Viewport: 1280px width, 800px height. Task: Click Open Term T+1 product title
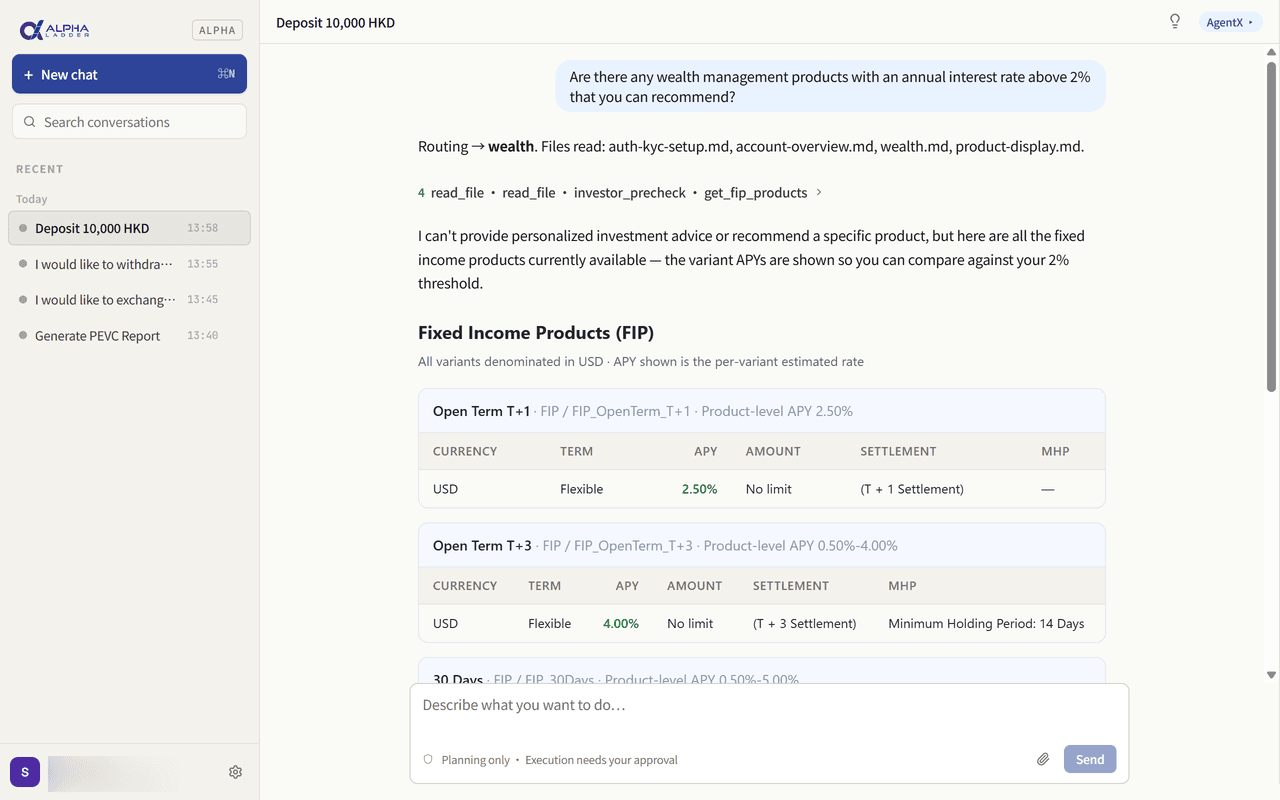(x=481, y=411)
